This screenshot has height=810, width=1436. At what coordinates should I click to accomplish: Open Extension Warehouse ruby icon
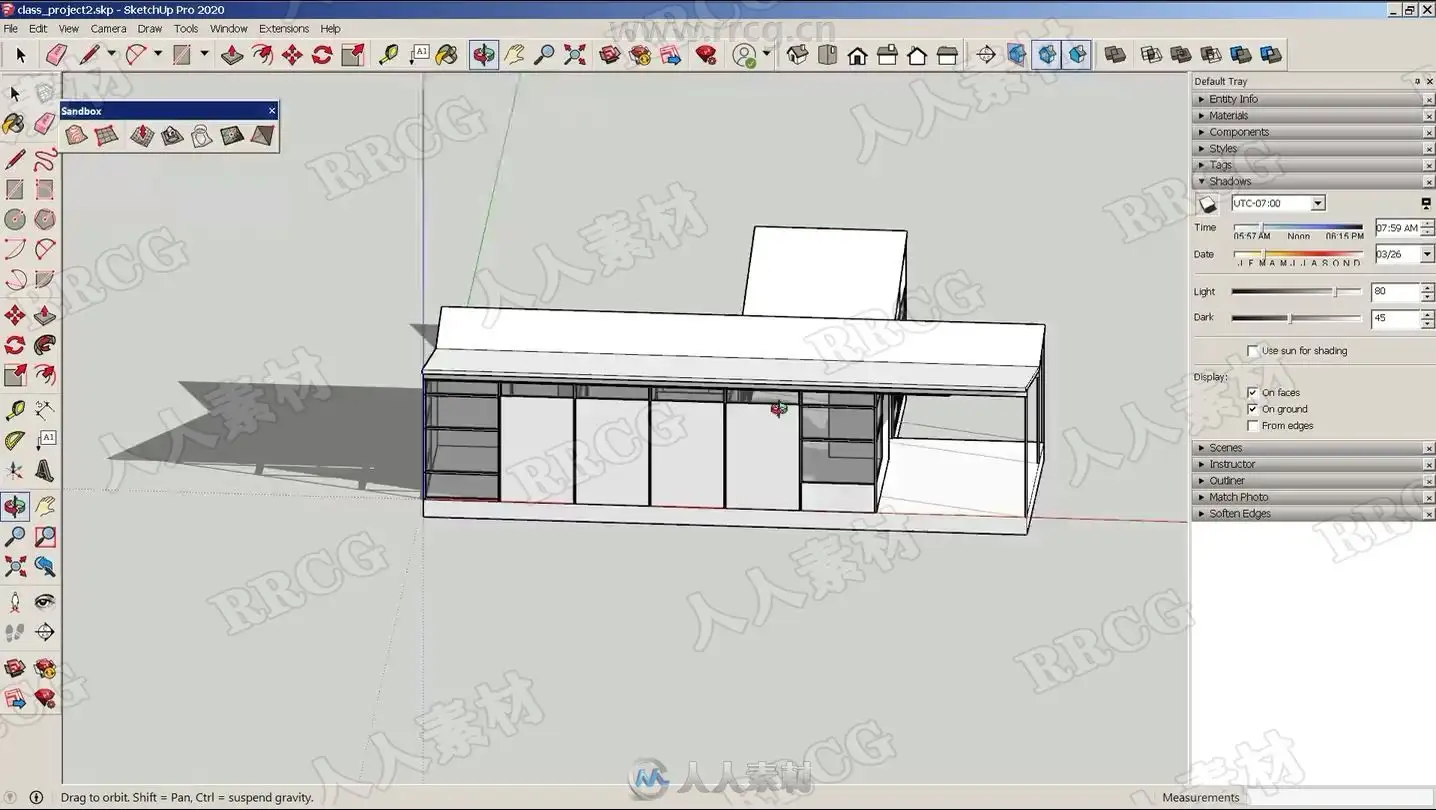tap(706, 55)
